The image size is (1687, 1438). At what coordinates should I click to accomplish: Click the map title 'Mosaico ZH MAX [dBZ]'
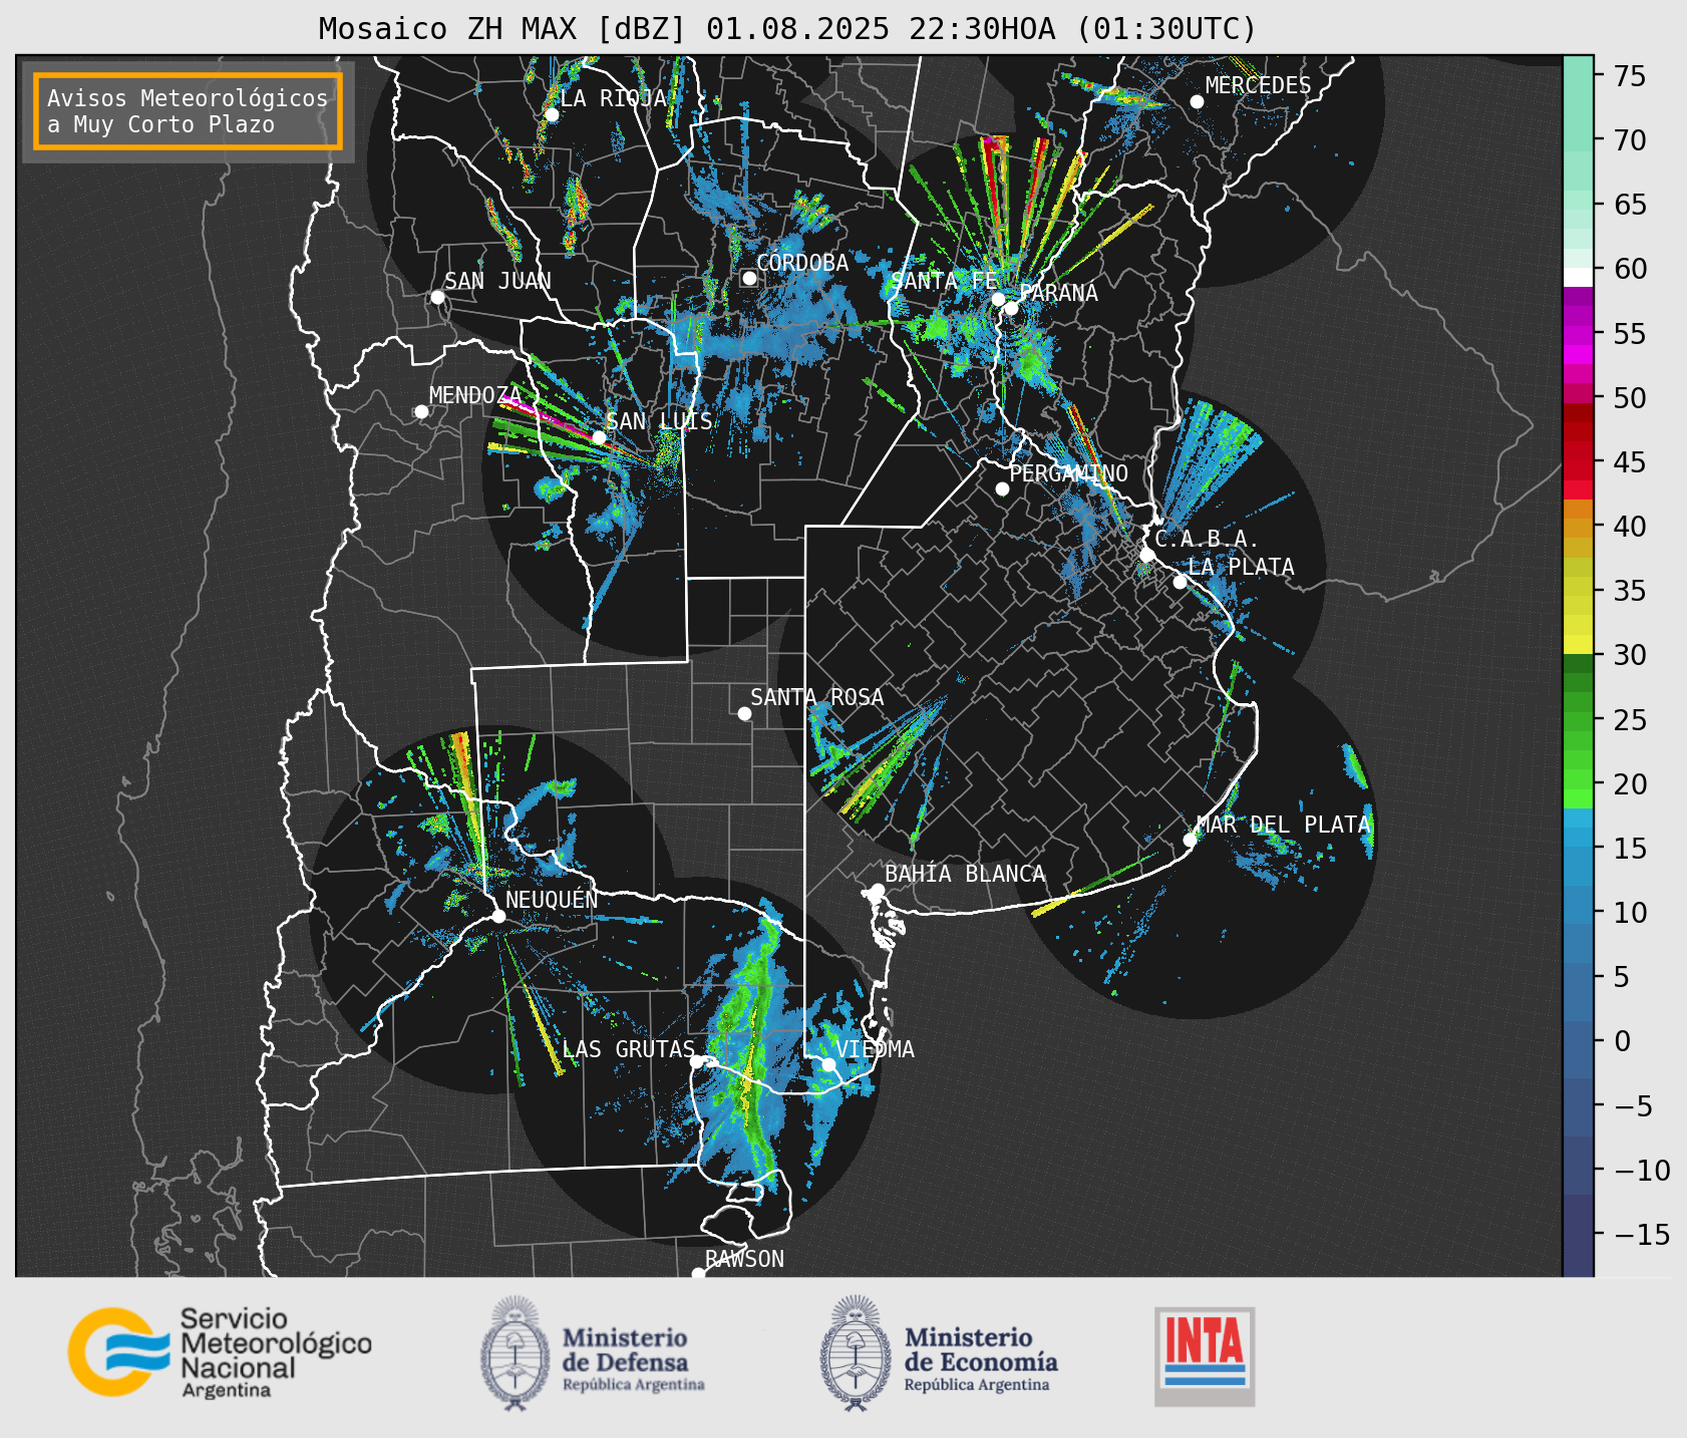[503, 29]
